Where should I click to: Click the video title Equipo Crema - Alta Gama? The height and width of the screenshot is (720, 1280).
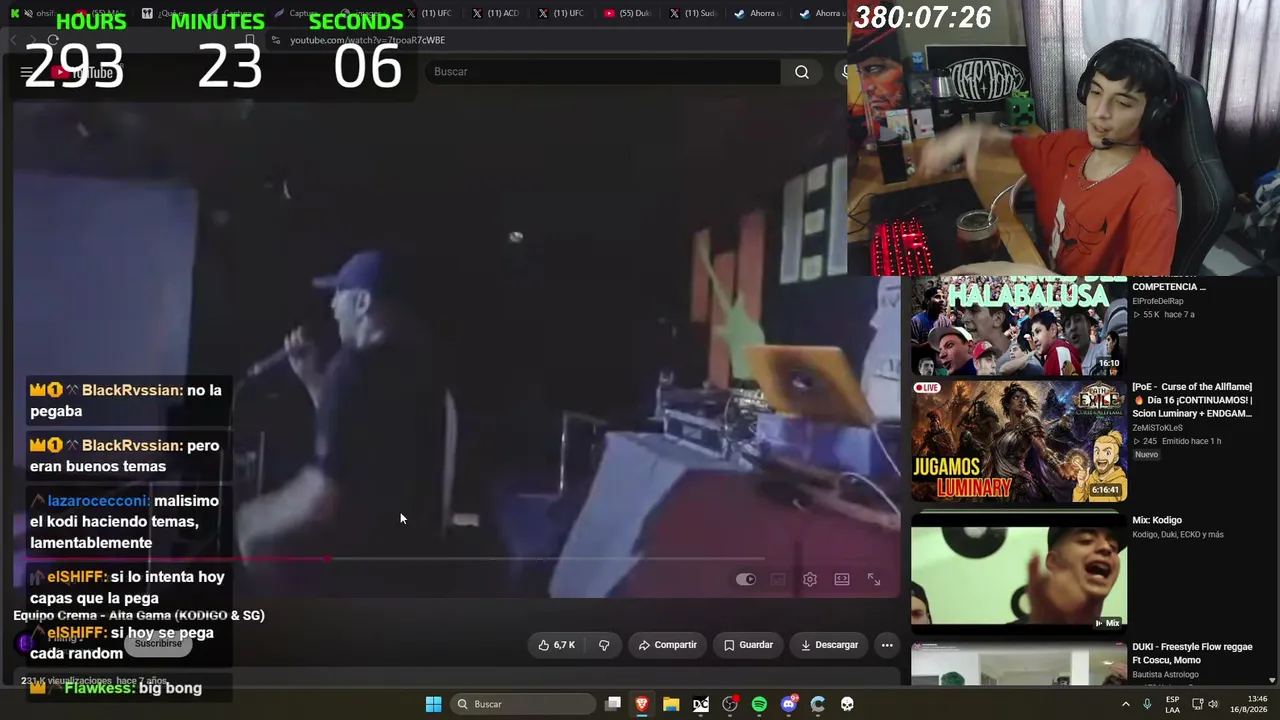pyautogui.click(x=139, y=615)
